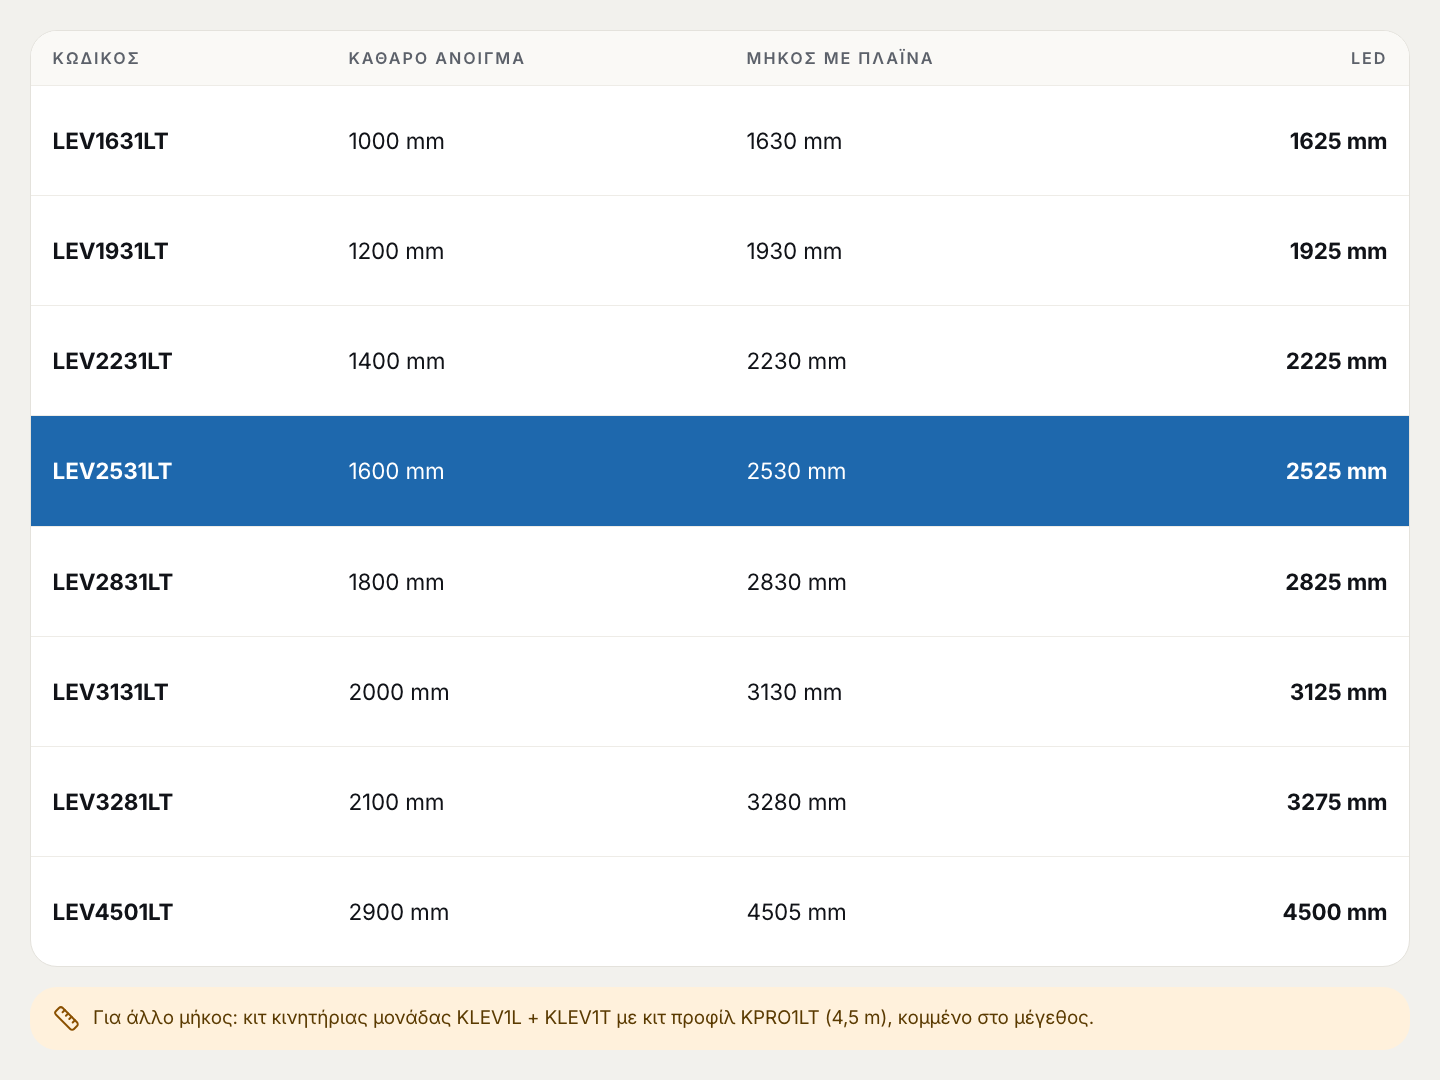Click the 1930 mm length cell
The image size is (1440, 1080).
pos(794,251)
